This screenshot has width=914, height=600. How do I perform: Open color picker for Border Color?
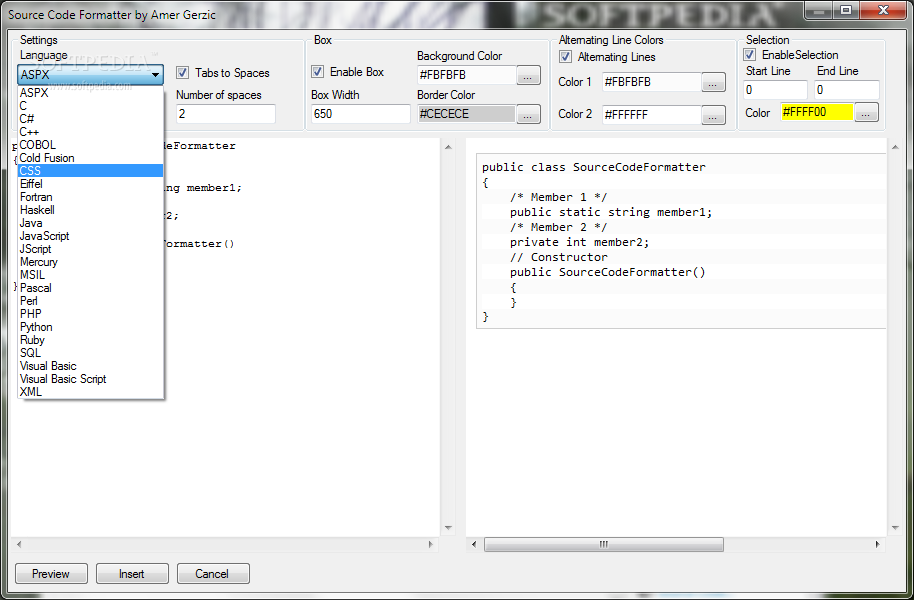click(x=528, y=114)
